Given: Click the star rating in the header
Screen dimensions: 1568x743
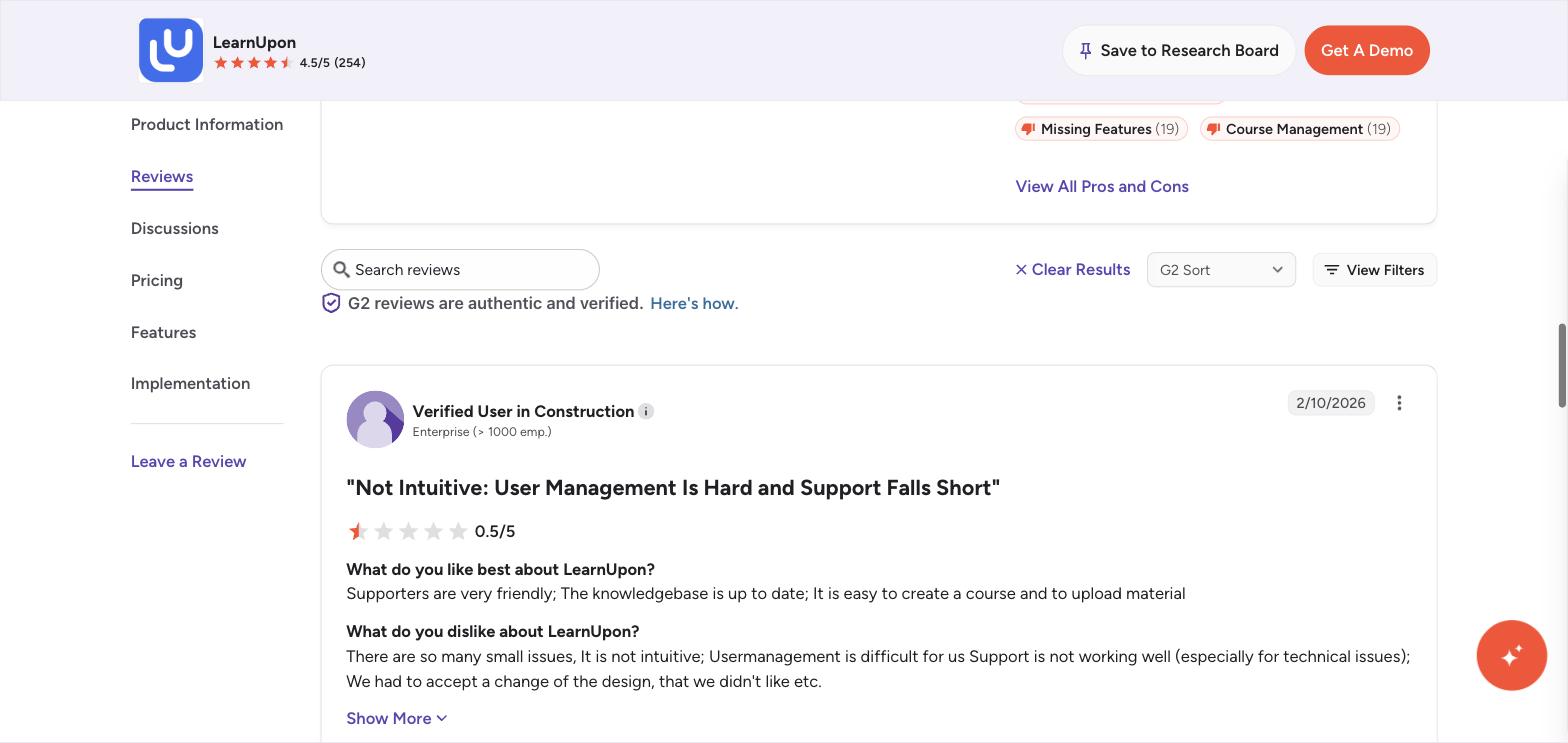Looking at the screenshot, I should click(x=254, y=63).
